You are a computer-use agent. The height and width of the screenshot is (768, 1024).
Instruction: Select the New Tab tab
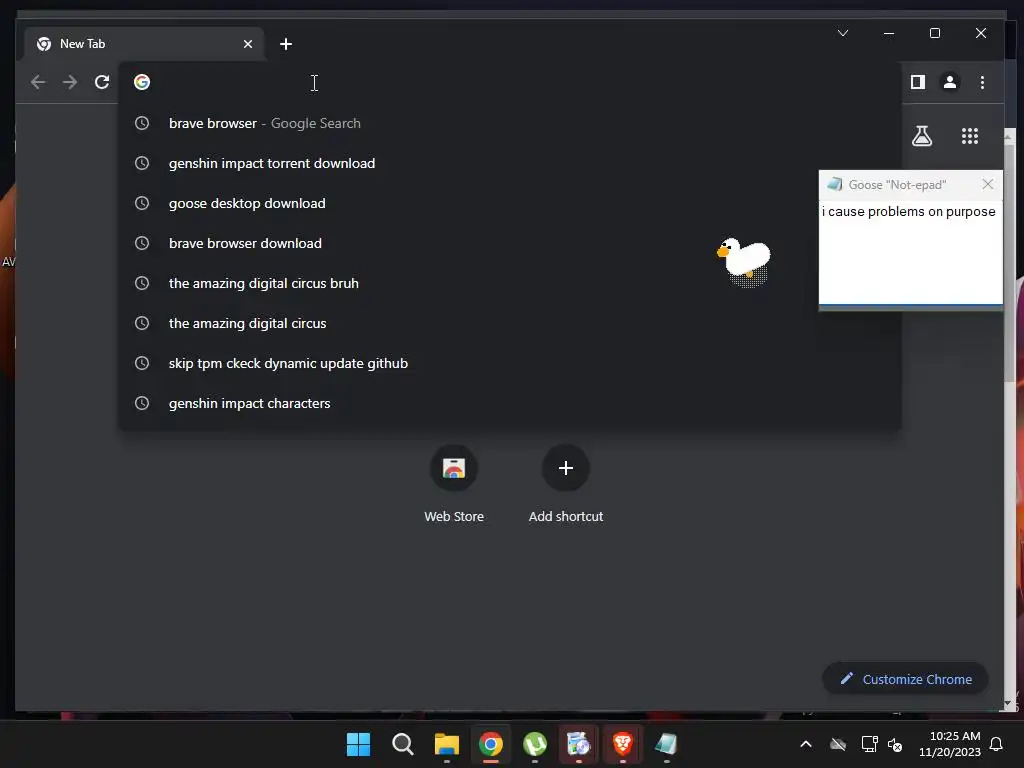click(x=144, y=44)
